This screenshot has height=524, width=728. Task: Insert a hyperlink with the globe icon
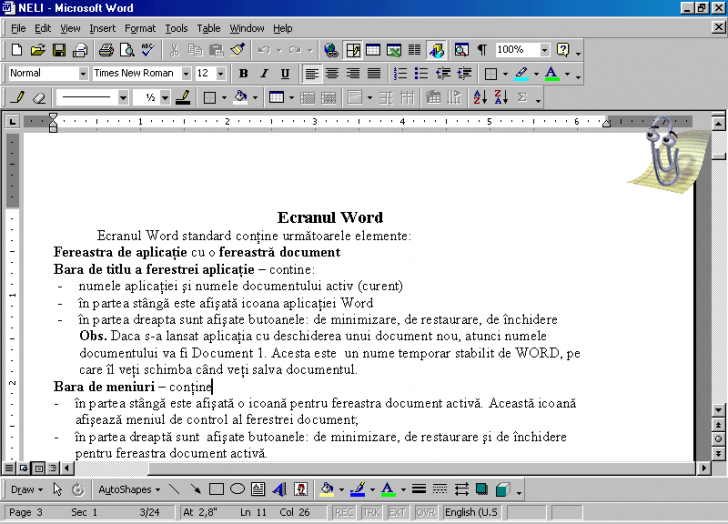331,50
